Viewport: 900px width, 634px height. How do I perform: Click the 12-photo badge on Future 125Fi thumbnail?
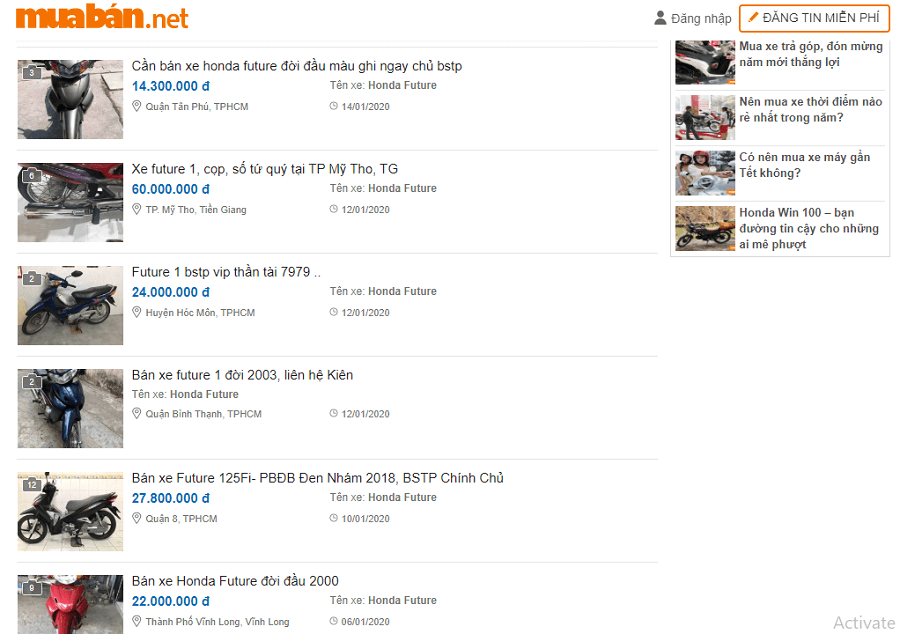point(32,484)
